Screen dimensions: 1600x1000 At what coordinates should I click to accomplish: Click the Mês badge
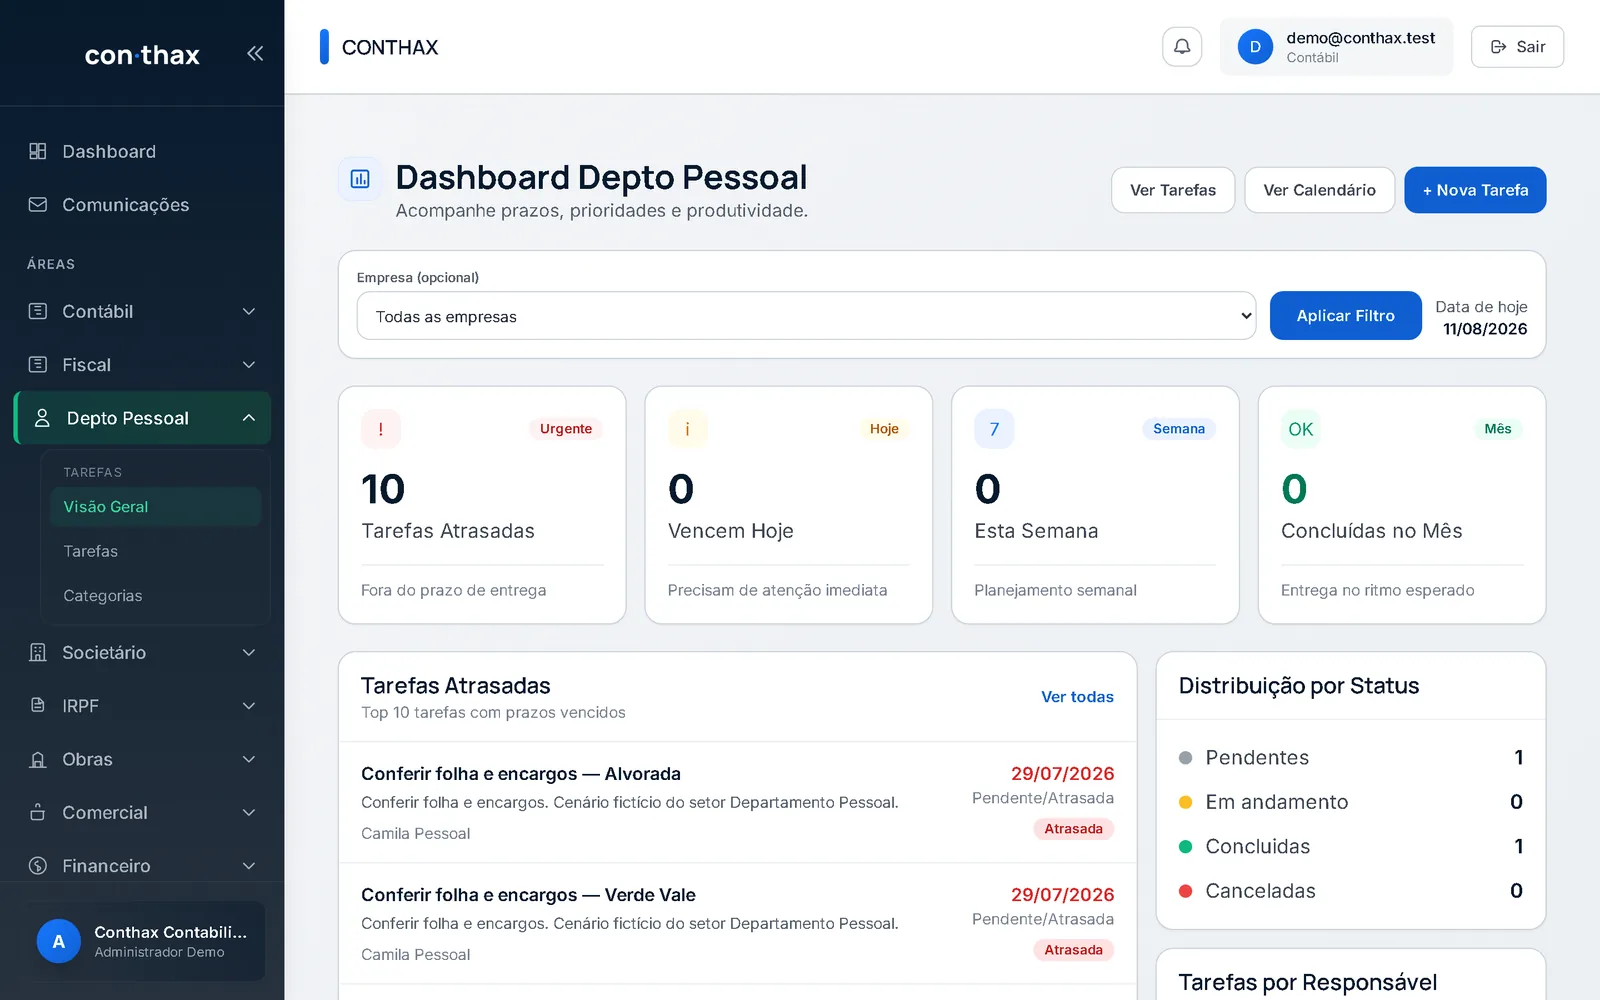pyautogui.click(x=1498, y=429)
